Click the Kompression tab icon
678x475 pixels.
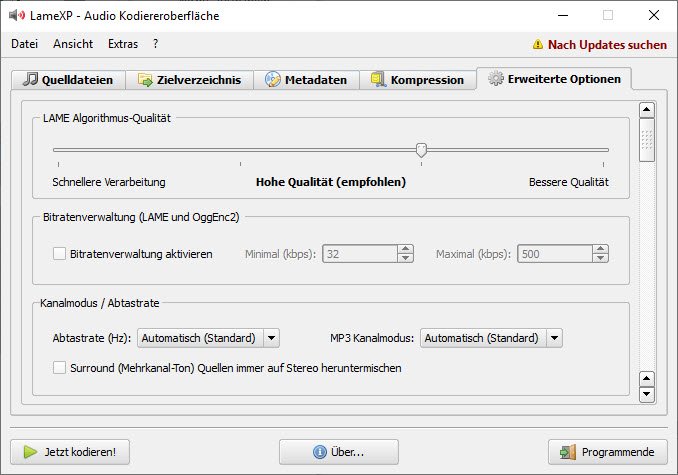coord(379,80)
